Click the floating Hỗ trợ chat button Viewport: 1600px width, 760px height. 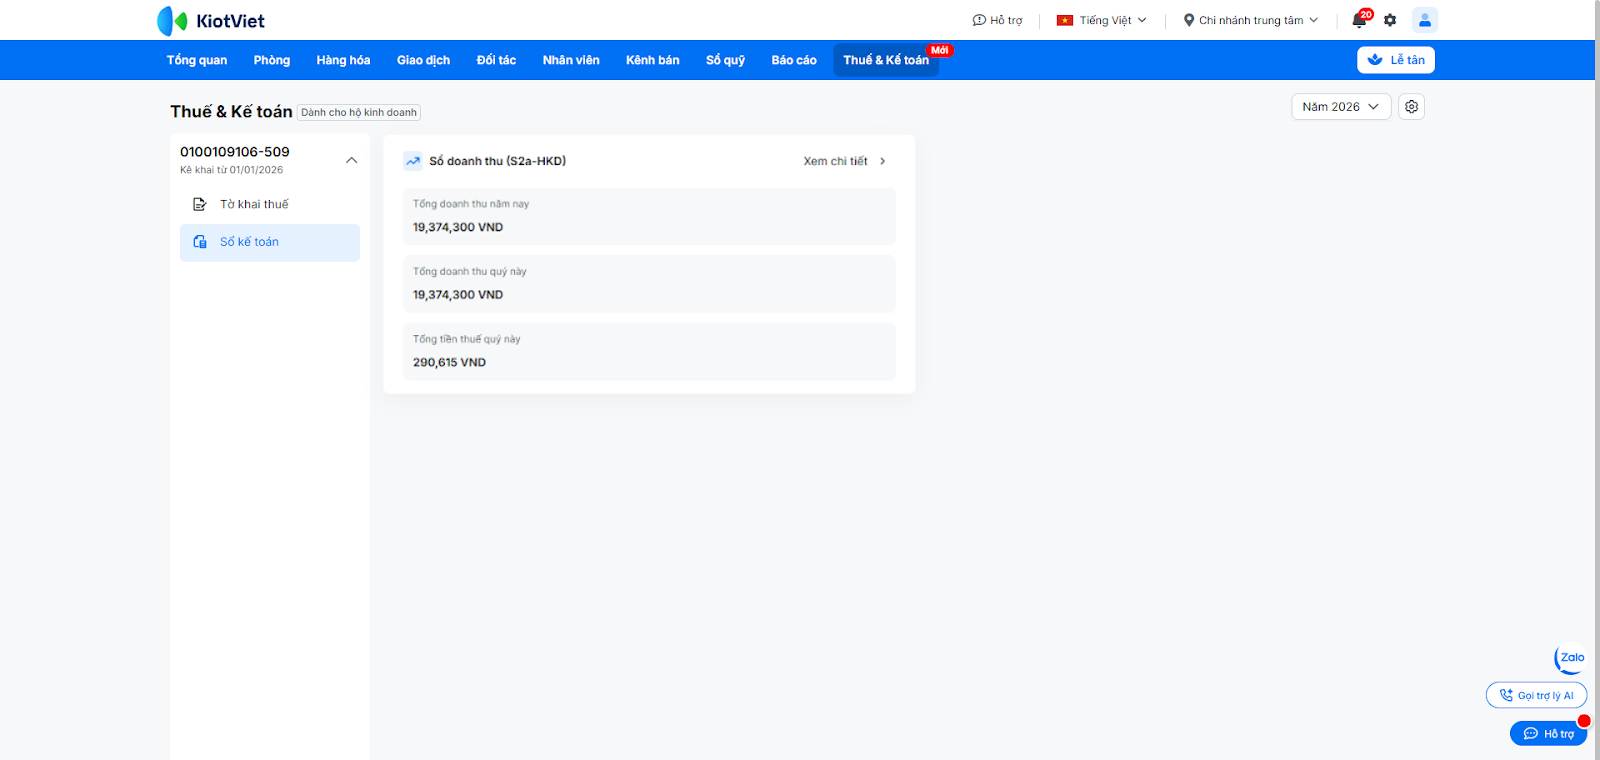[x=1548, y=734]
